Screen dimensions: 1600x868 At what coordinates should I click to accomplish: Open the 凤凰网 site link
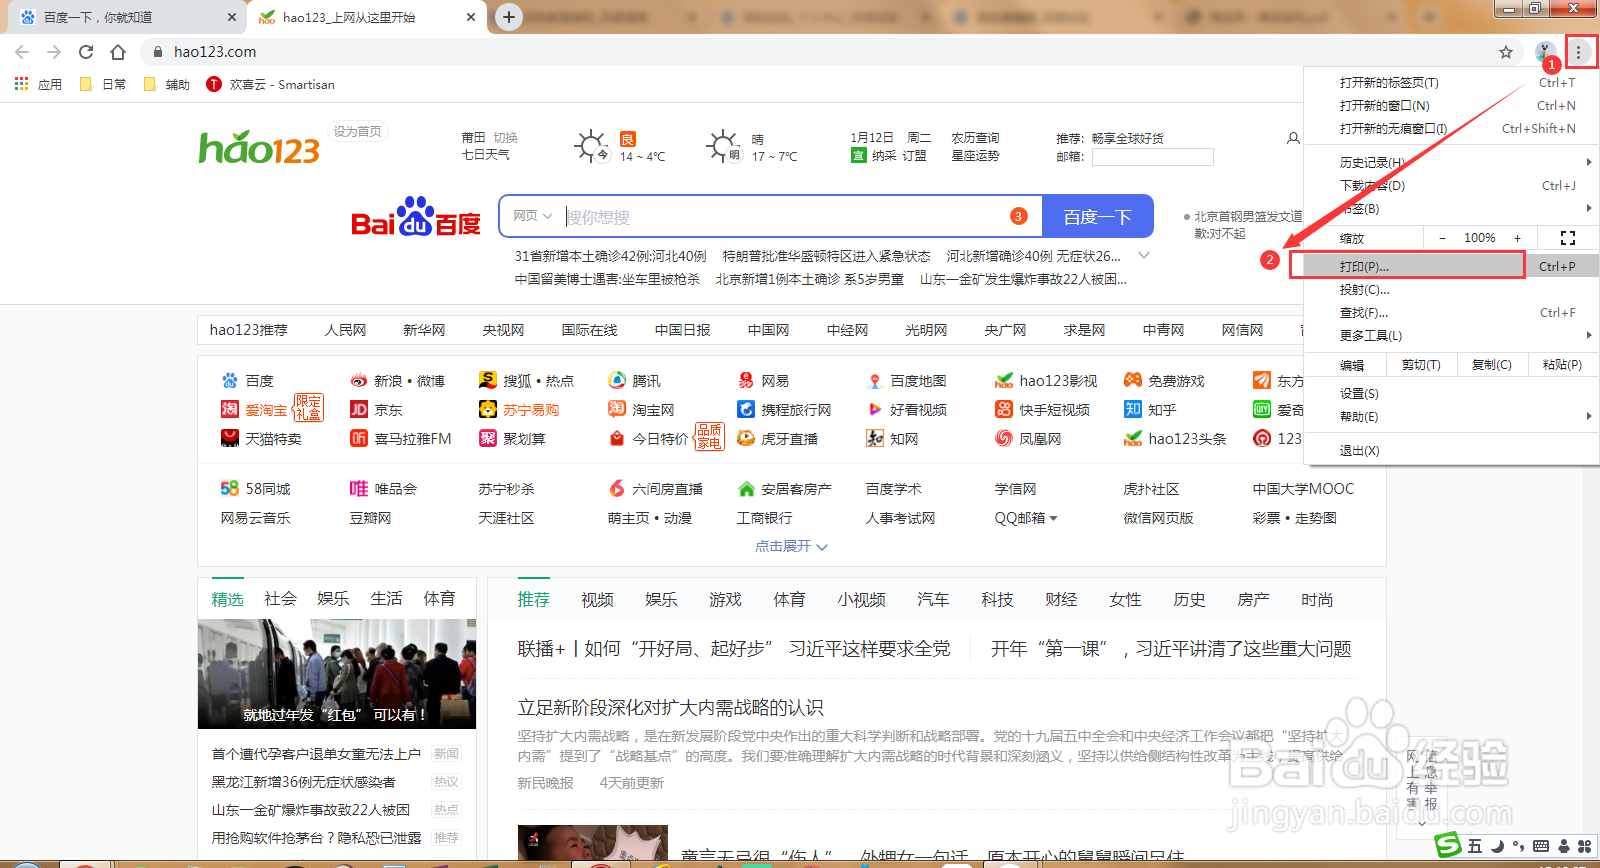[x=1029, y=439]
